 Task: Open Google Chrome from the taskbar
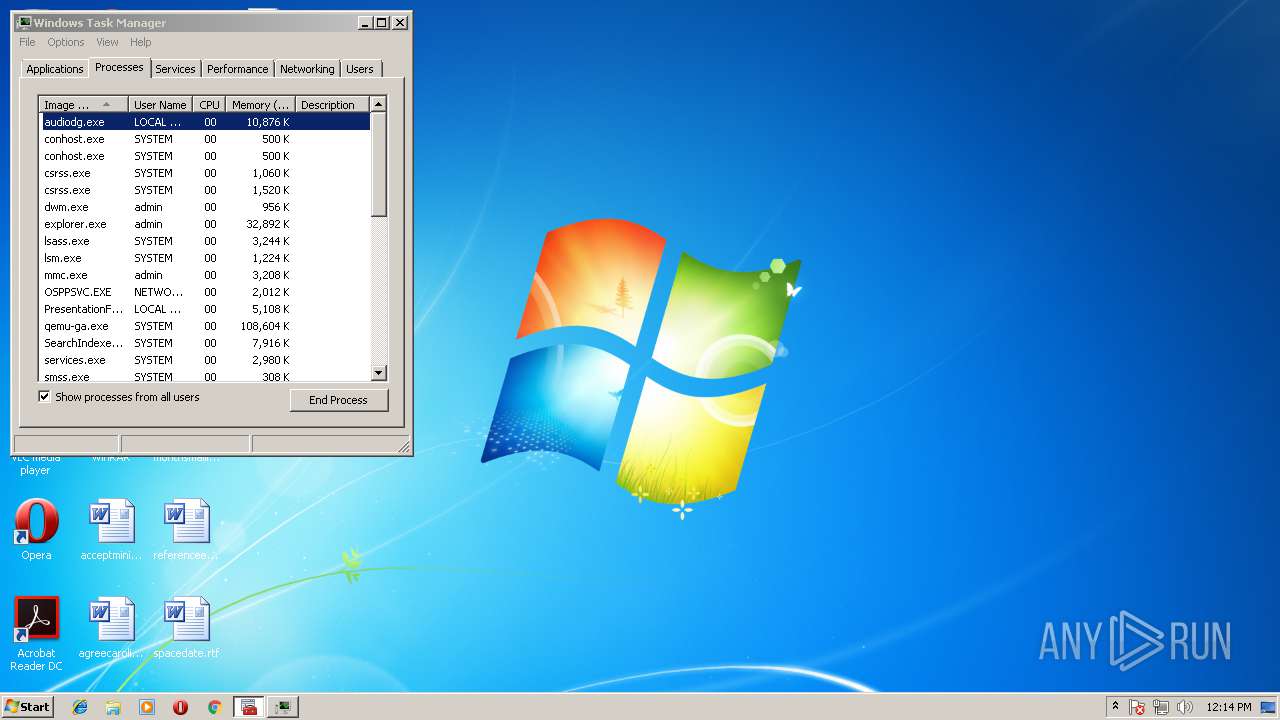[x=214, y=707]
